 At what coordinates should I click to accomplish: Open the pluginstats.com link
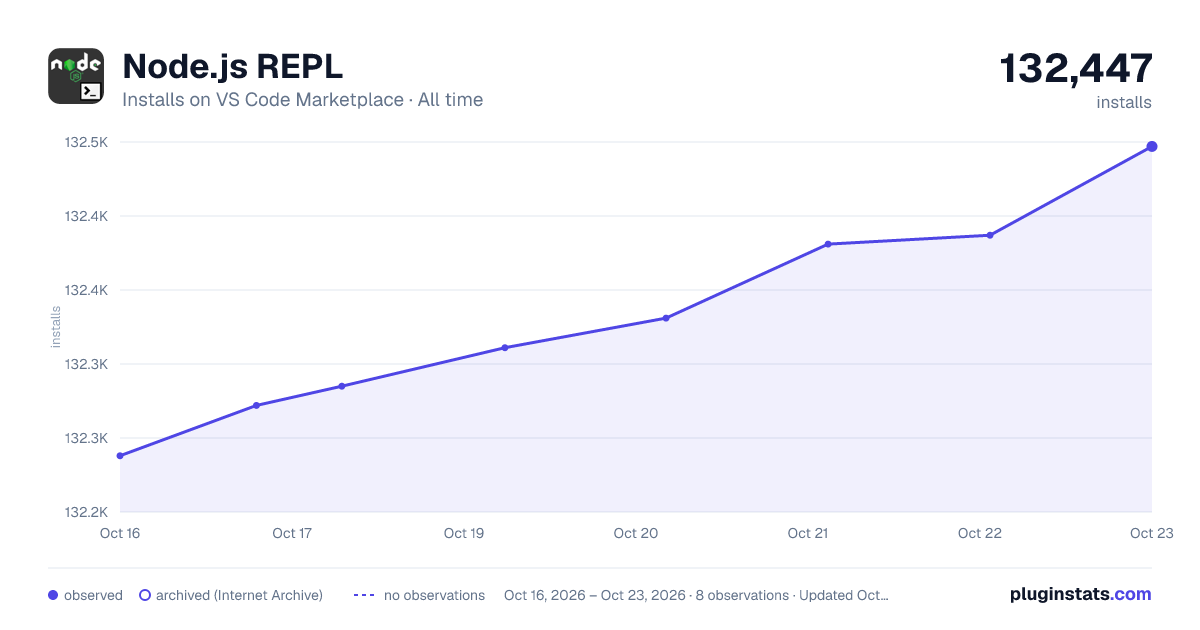tap(1081, 594)
